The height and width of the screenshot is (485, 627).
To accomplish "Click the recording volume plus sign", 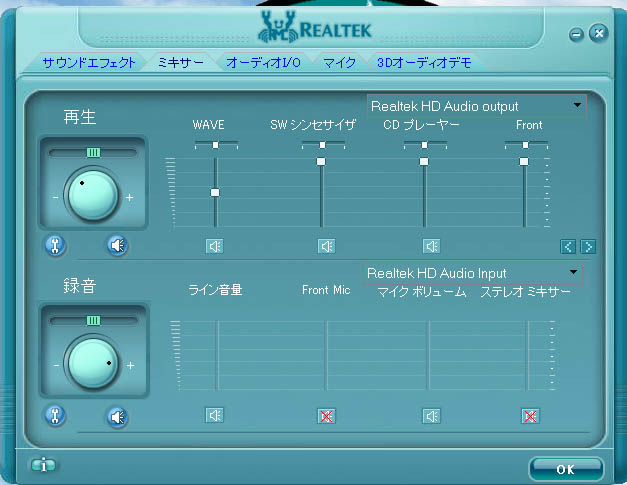I will tap(130, 365).
